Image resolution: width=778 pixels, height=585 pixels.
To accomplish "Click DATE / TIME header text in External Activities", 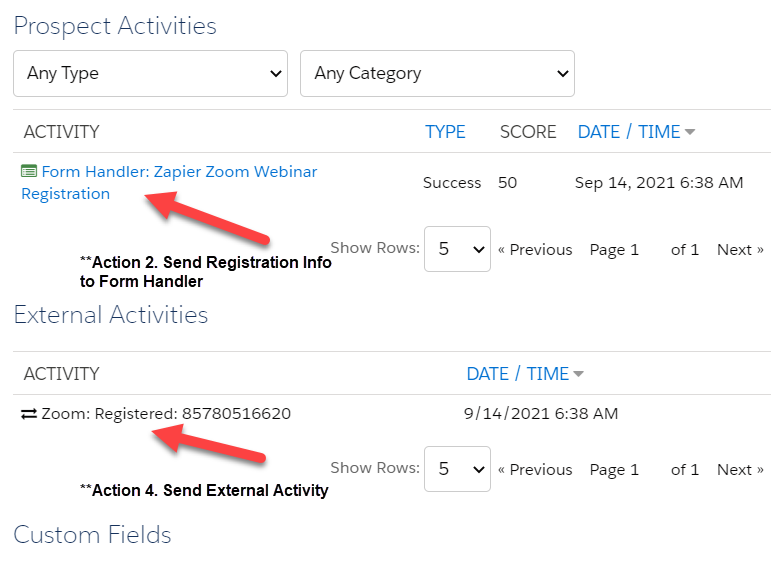I will pos(517,374).
